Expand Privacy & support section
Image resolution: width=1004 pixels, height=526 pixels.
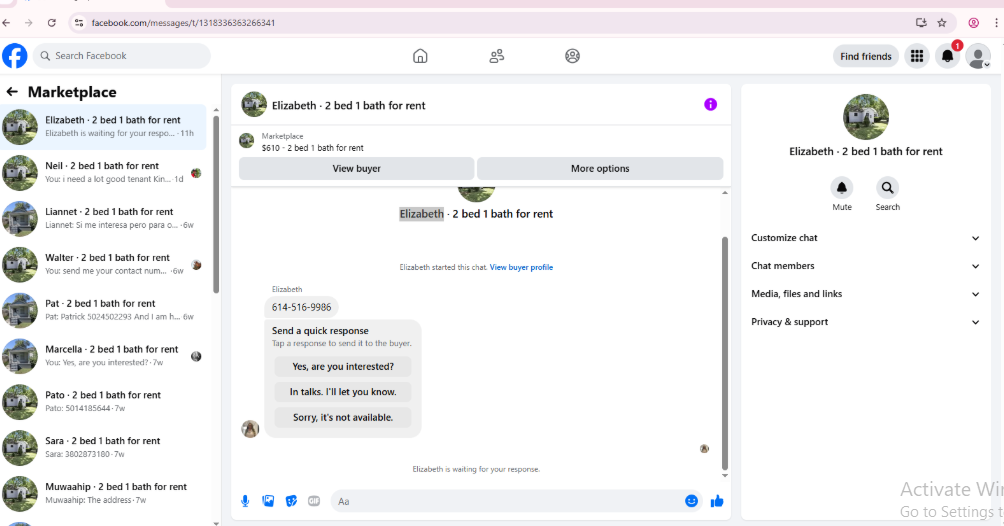pyautogui.click(x=866, y=322)
